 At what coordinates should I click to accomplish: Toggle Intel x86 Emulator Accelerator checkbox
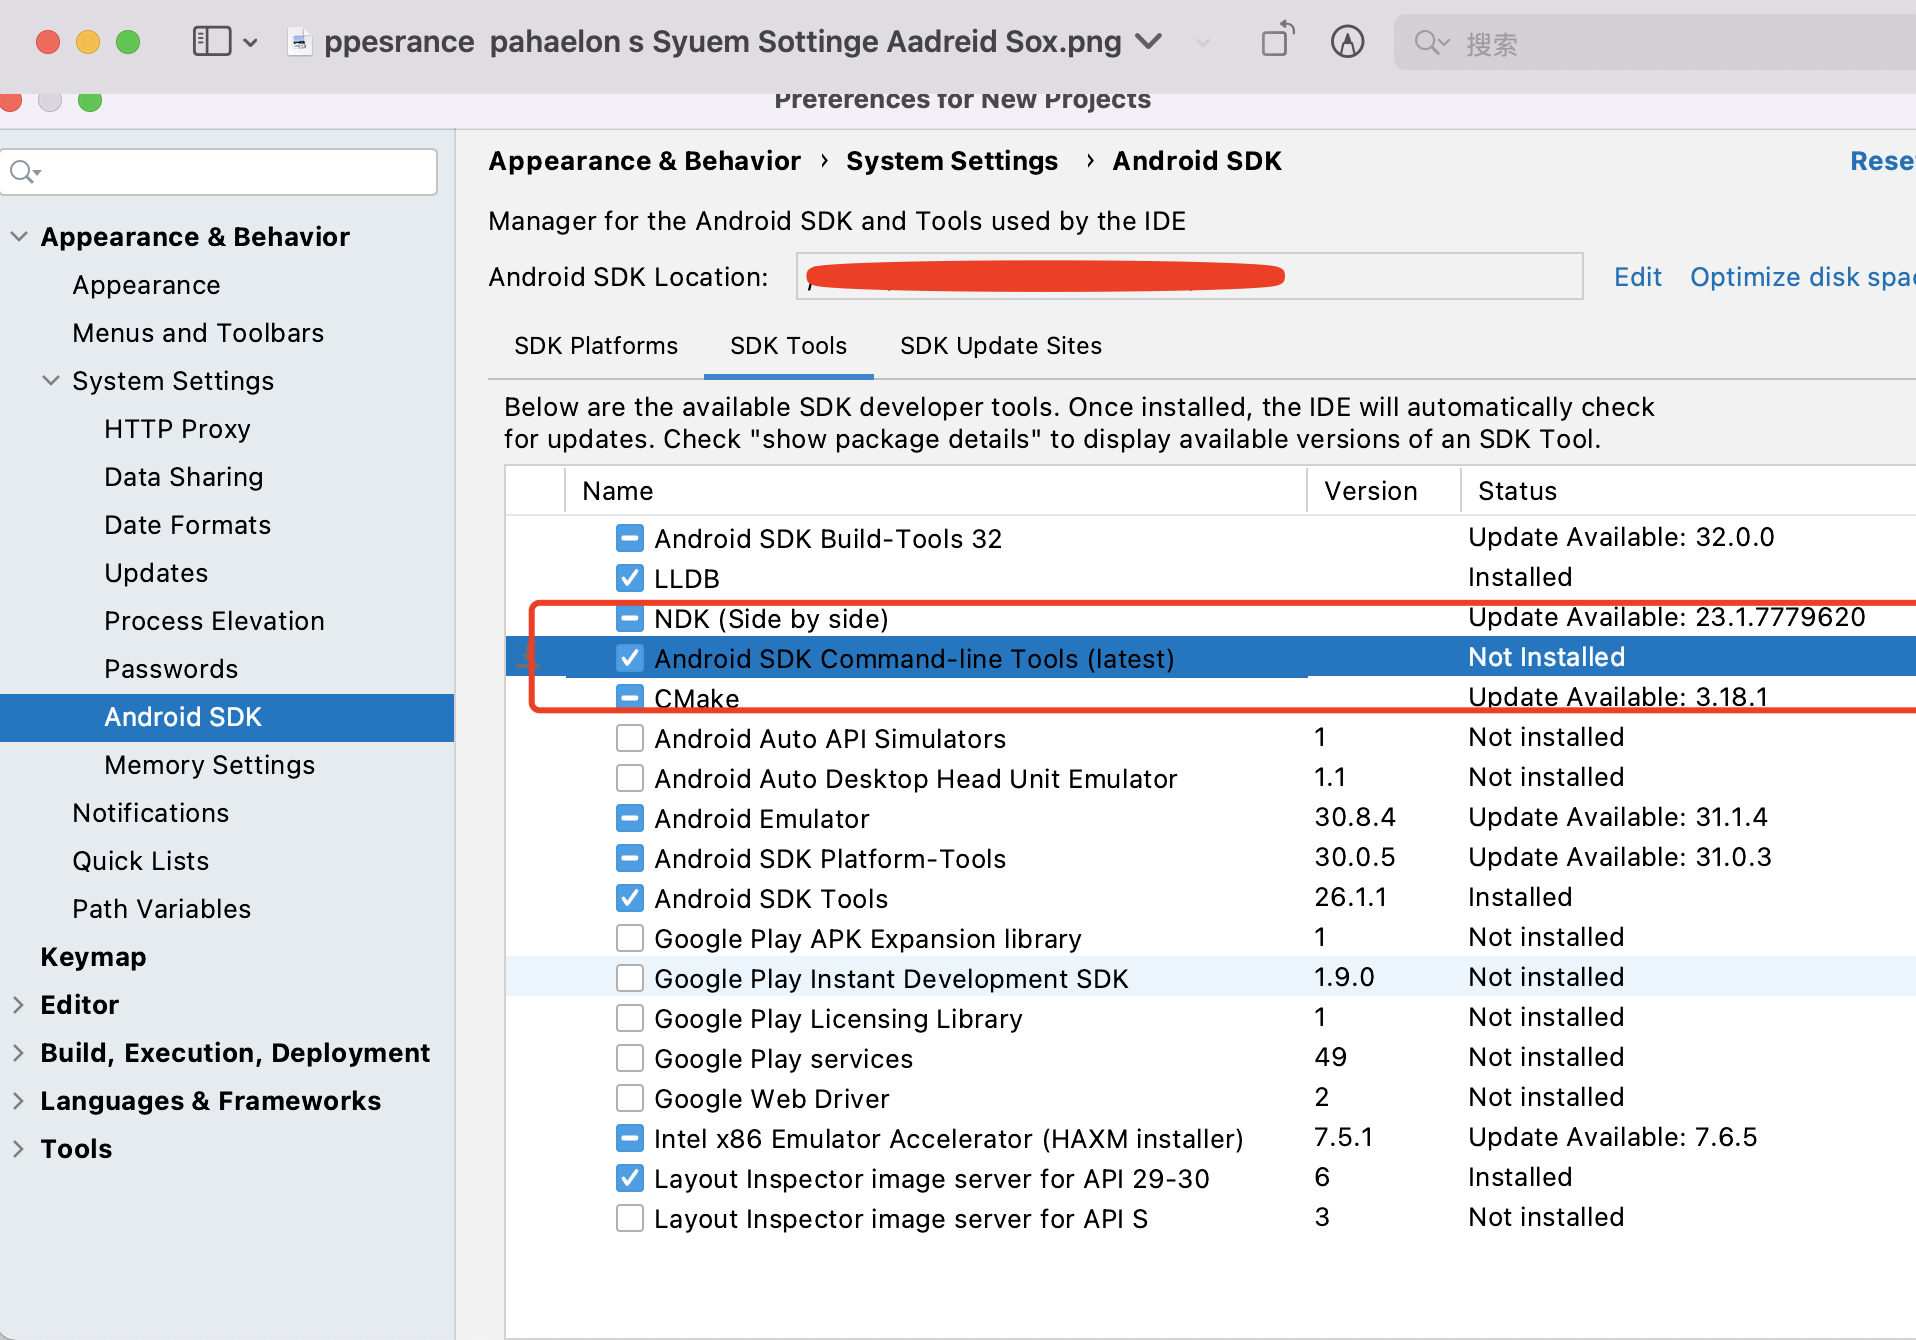[630, 1139]
